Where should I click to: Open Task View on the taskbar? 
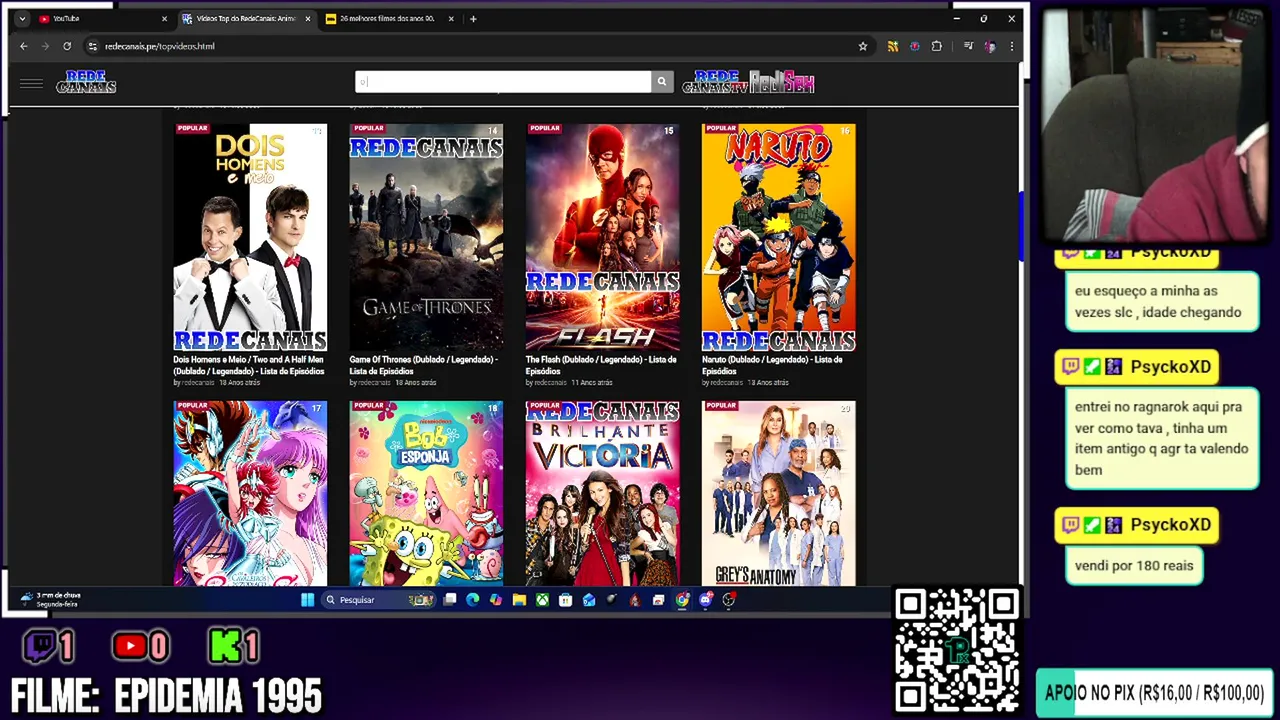450,600
